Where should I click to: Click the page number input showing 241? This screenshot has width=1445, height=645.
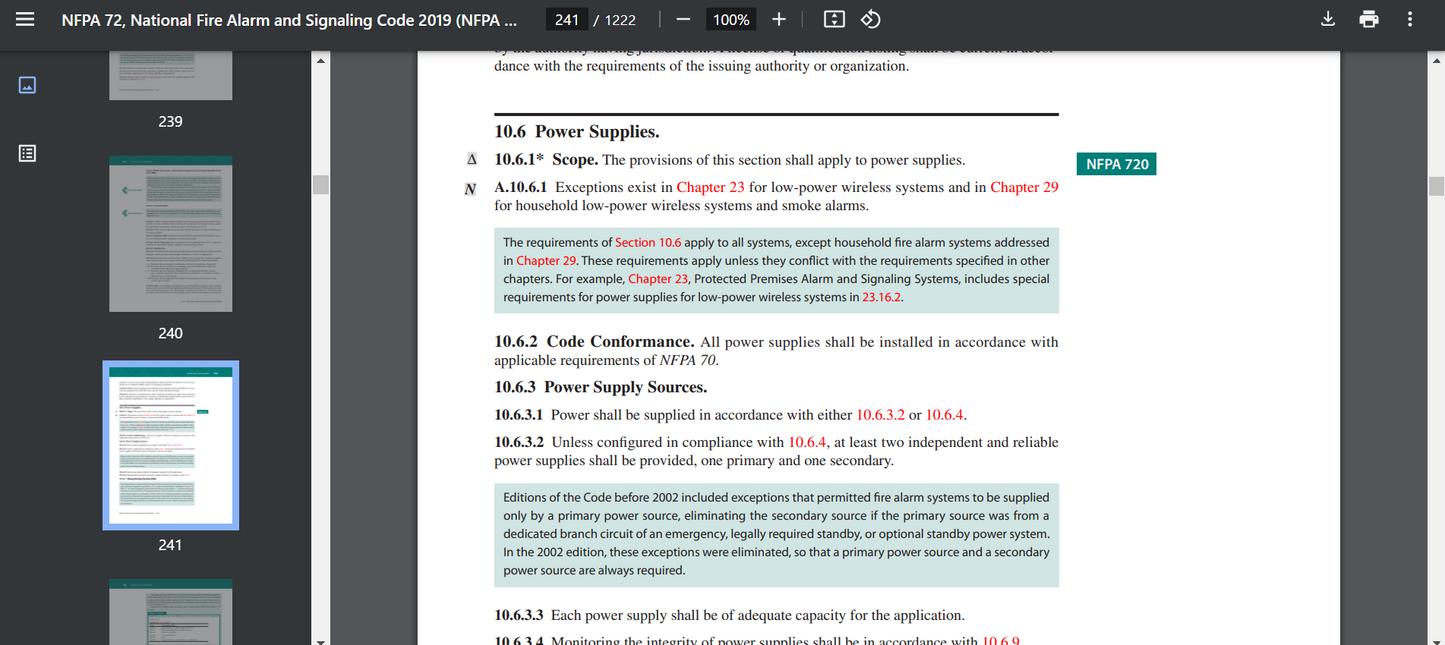coord(566,18)
